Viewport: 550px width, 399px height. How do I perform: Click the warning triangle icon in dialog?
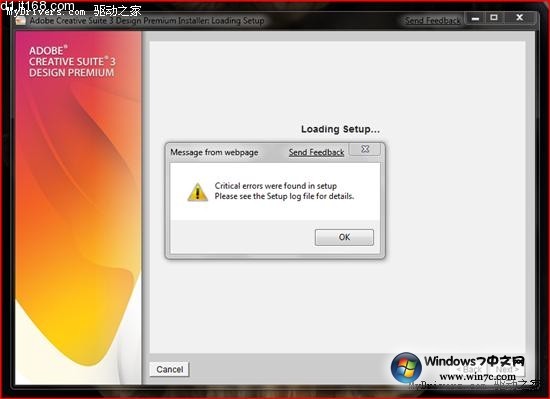click(197, 192)
